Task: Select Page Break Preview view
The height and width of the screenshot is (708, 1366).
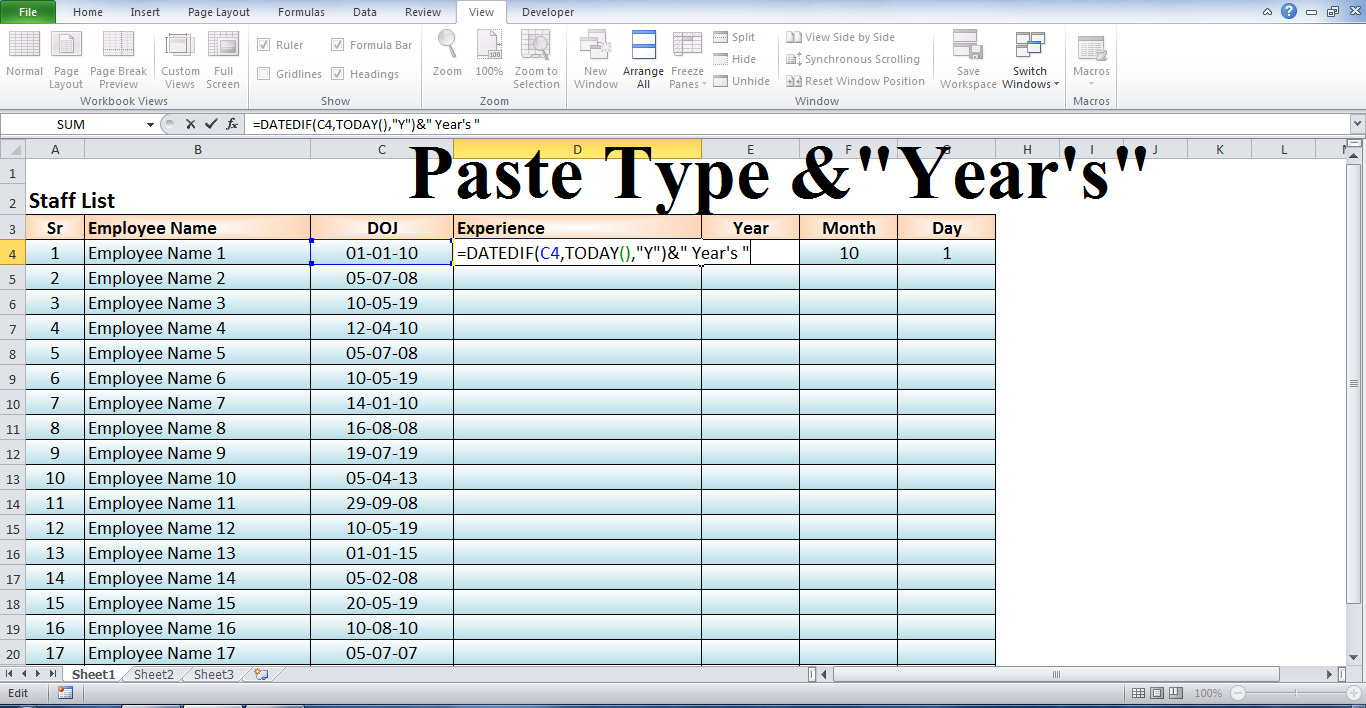Action: tap(118, 55)
